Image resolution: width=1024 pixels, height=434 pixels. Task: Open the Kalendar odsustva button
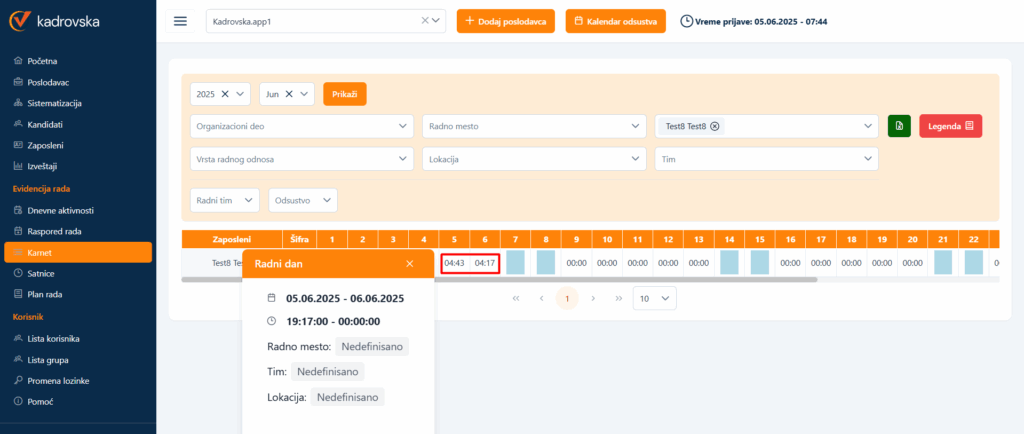click(x=615, y=21)
